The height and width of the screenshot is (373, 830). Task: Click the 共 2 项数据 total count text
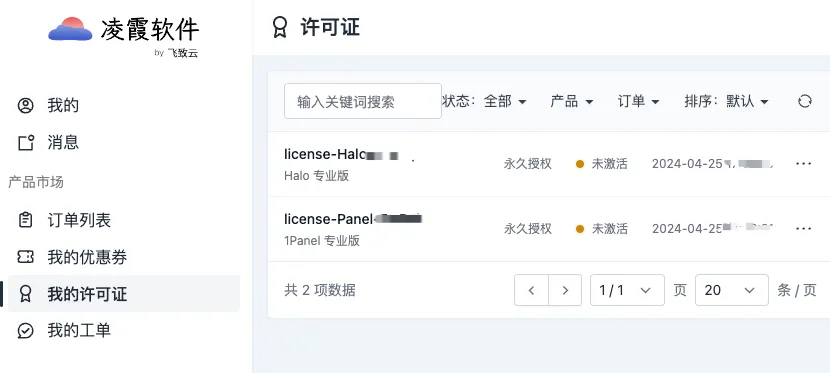pos(320,290)
